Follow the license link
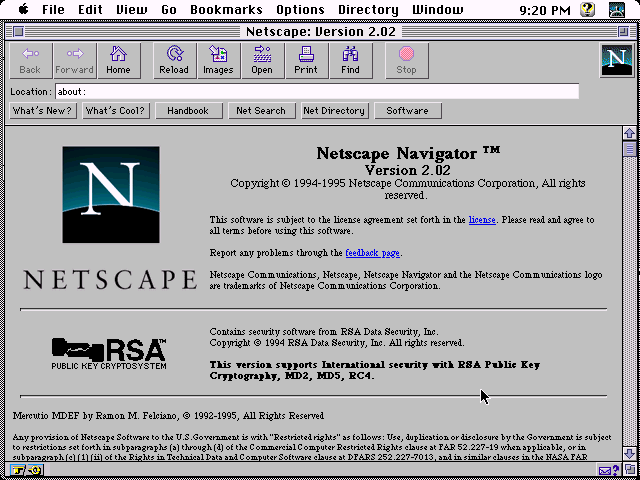Image resolution: width=640 pixels, height=480 pixels. (x=482, y=220)
